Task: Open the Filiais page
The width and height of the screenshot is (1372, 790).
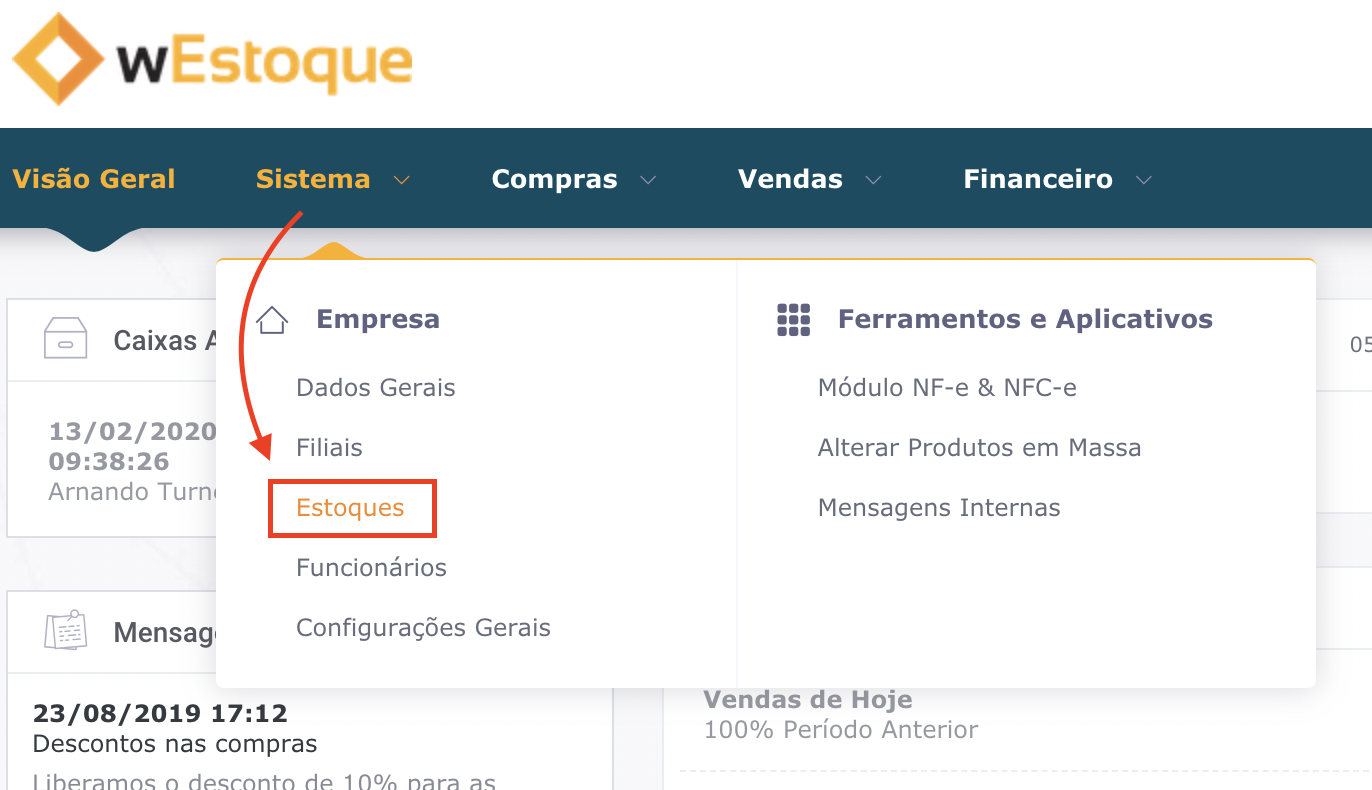Action: pos(328,447)
